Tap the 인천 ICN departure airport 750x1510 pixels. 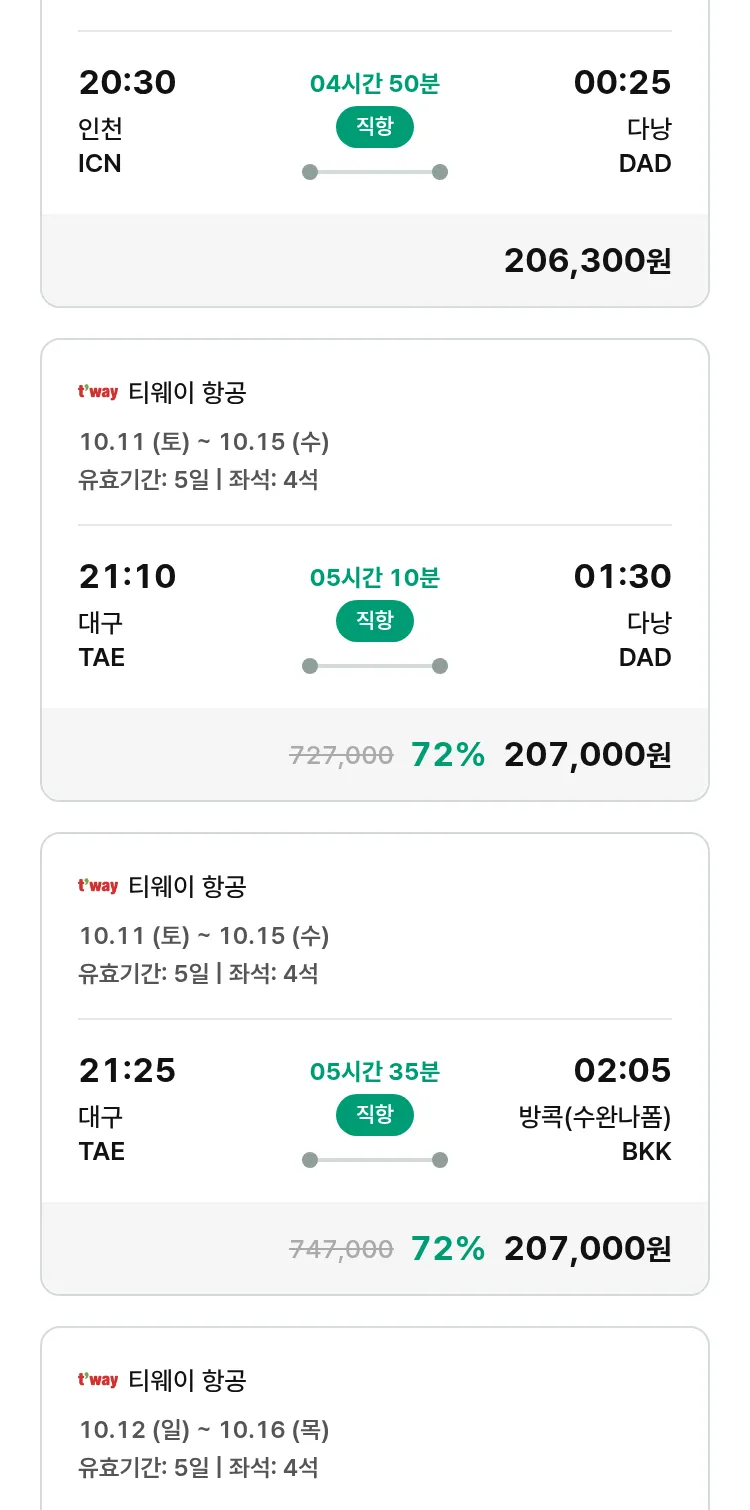click(x=100, y=146)
